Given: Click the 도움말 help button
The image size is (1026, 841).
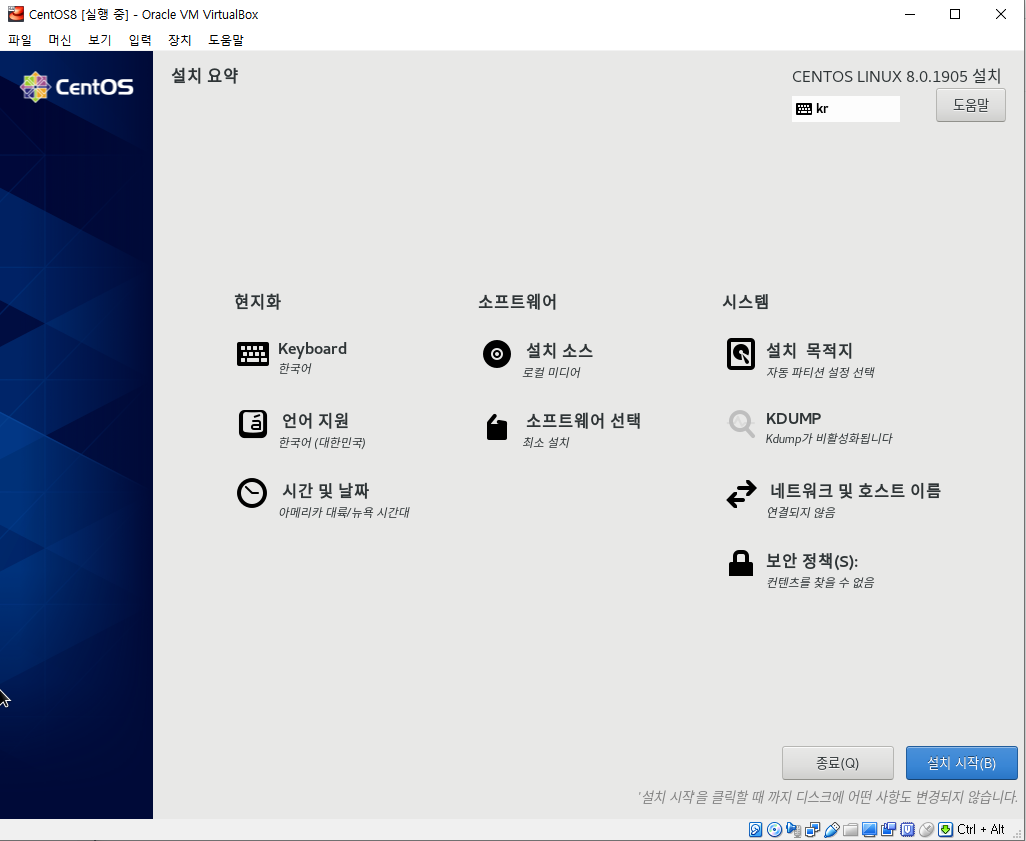Looking at the screenshot, I should [970, 105].
